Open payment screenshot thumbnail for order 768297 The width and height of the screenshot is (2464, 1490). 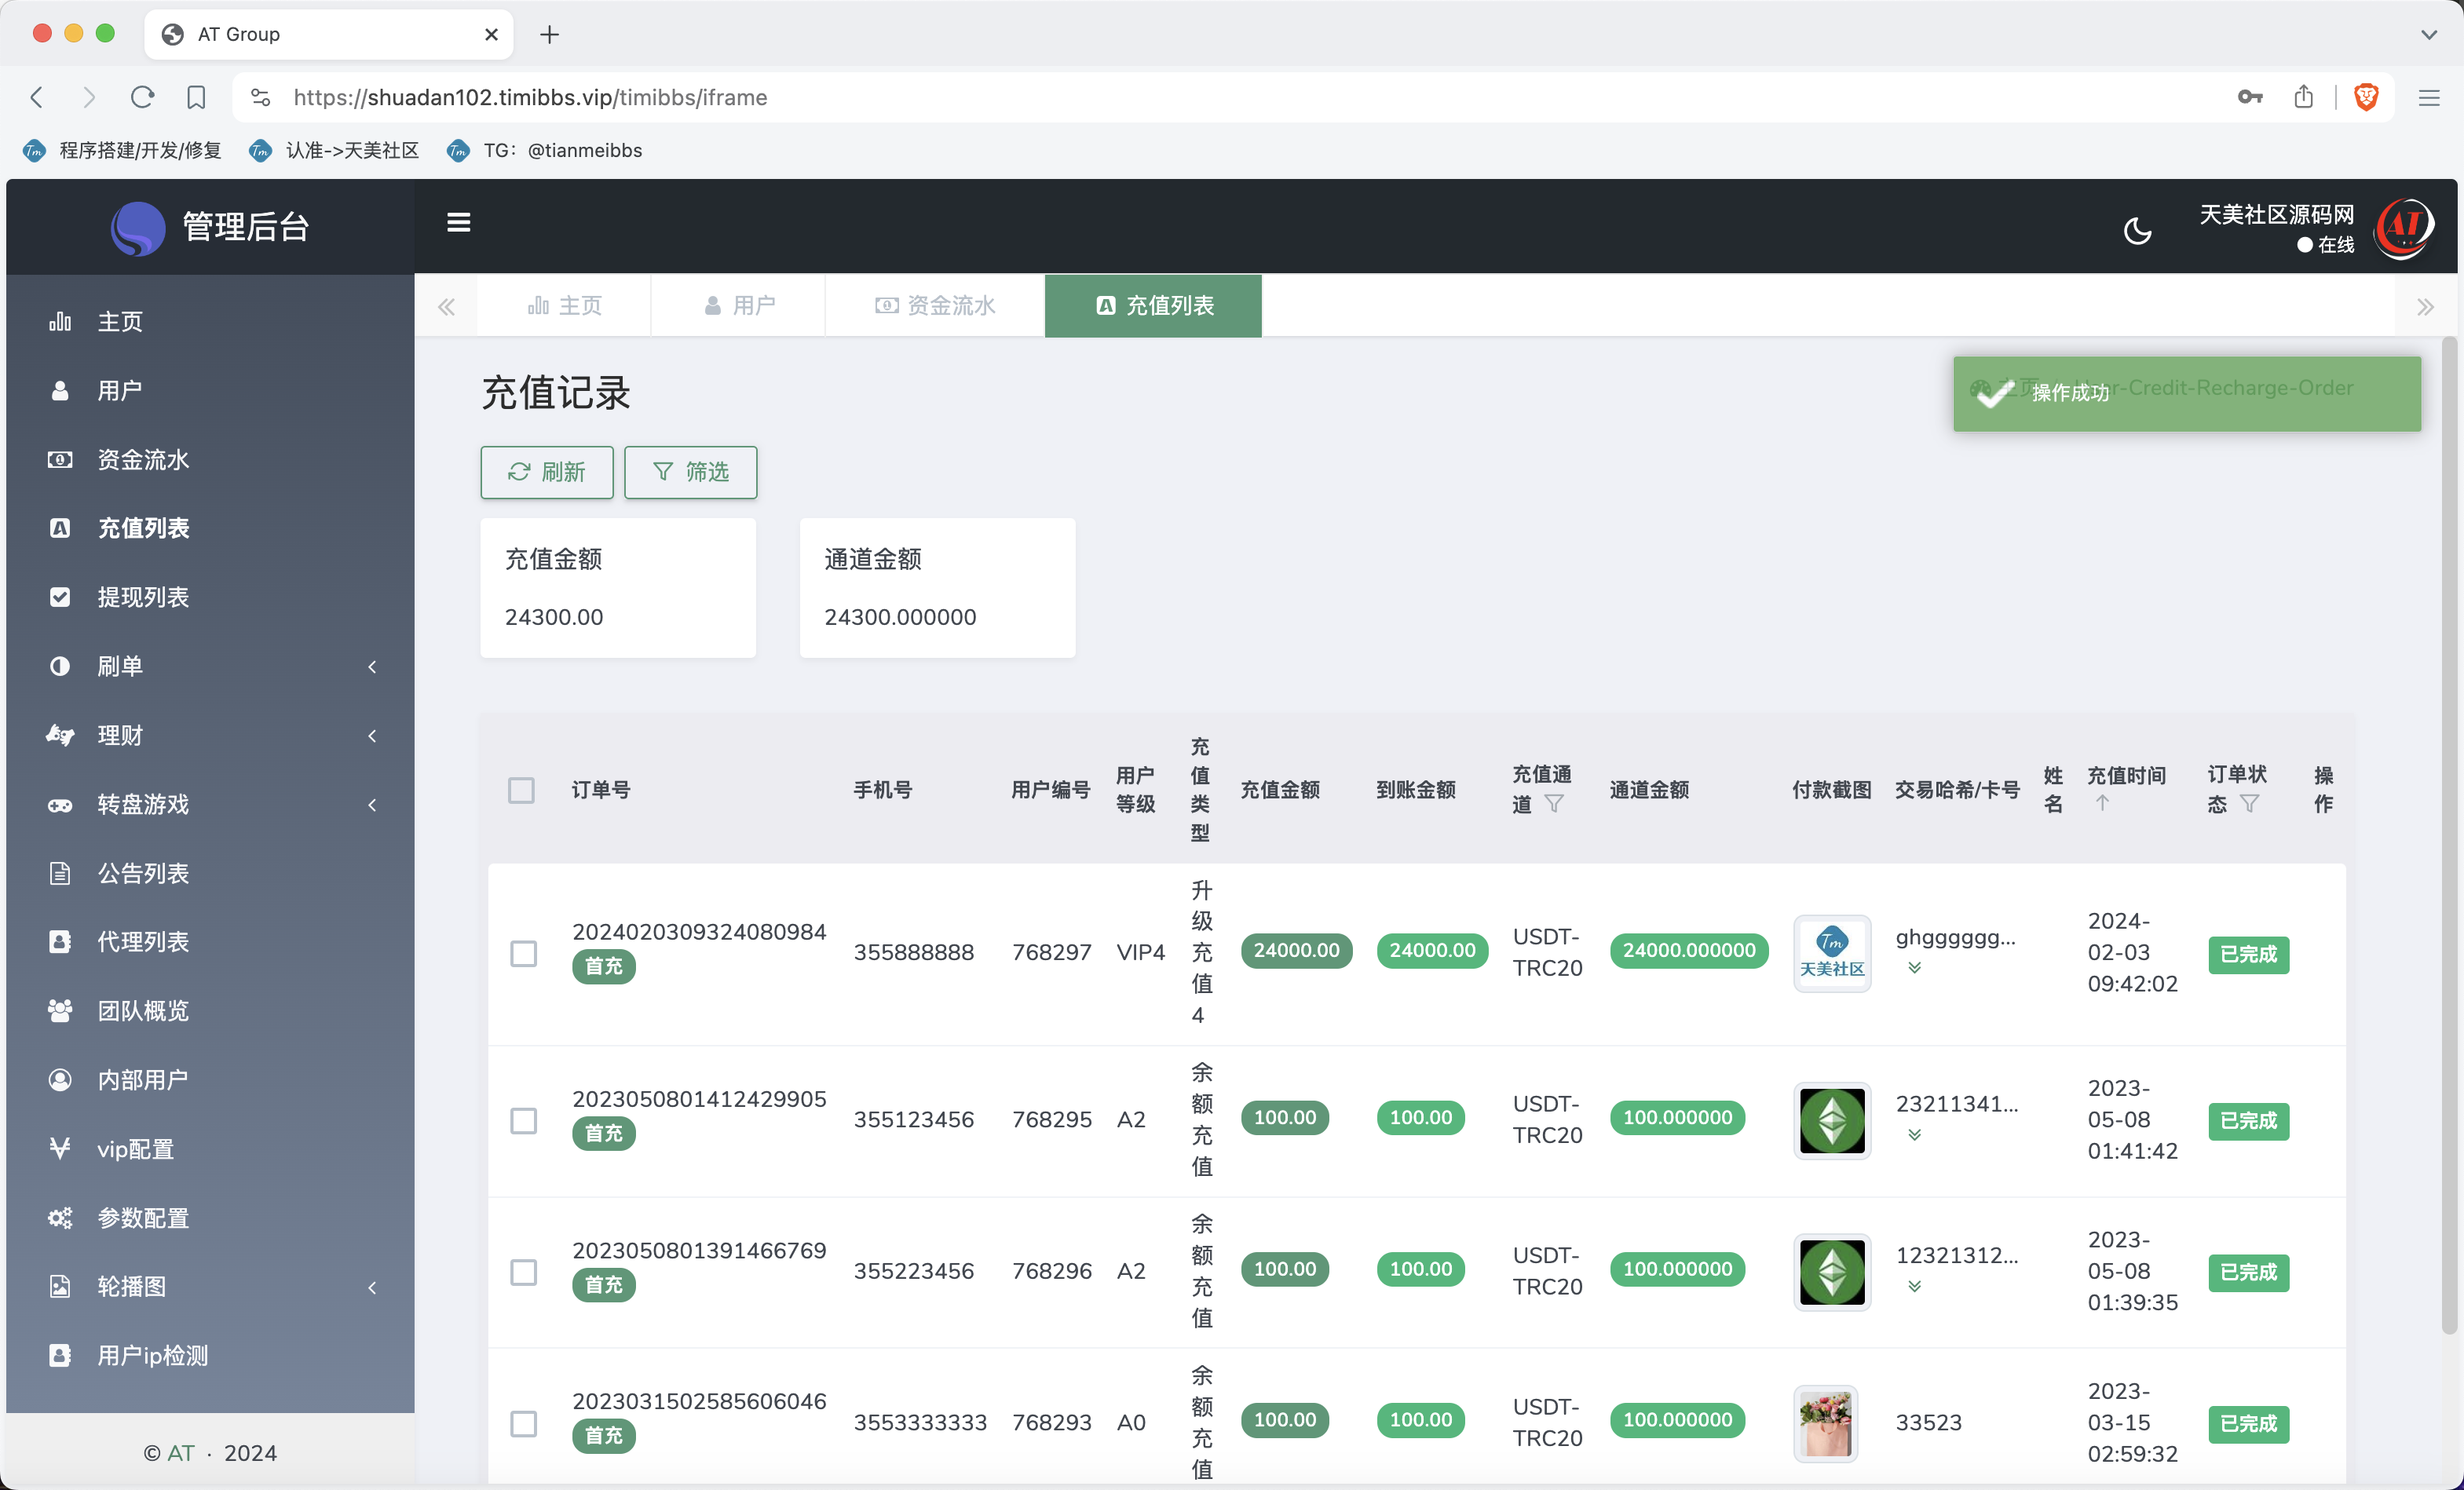(1831, 953)
